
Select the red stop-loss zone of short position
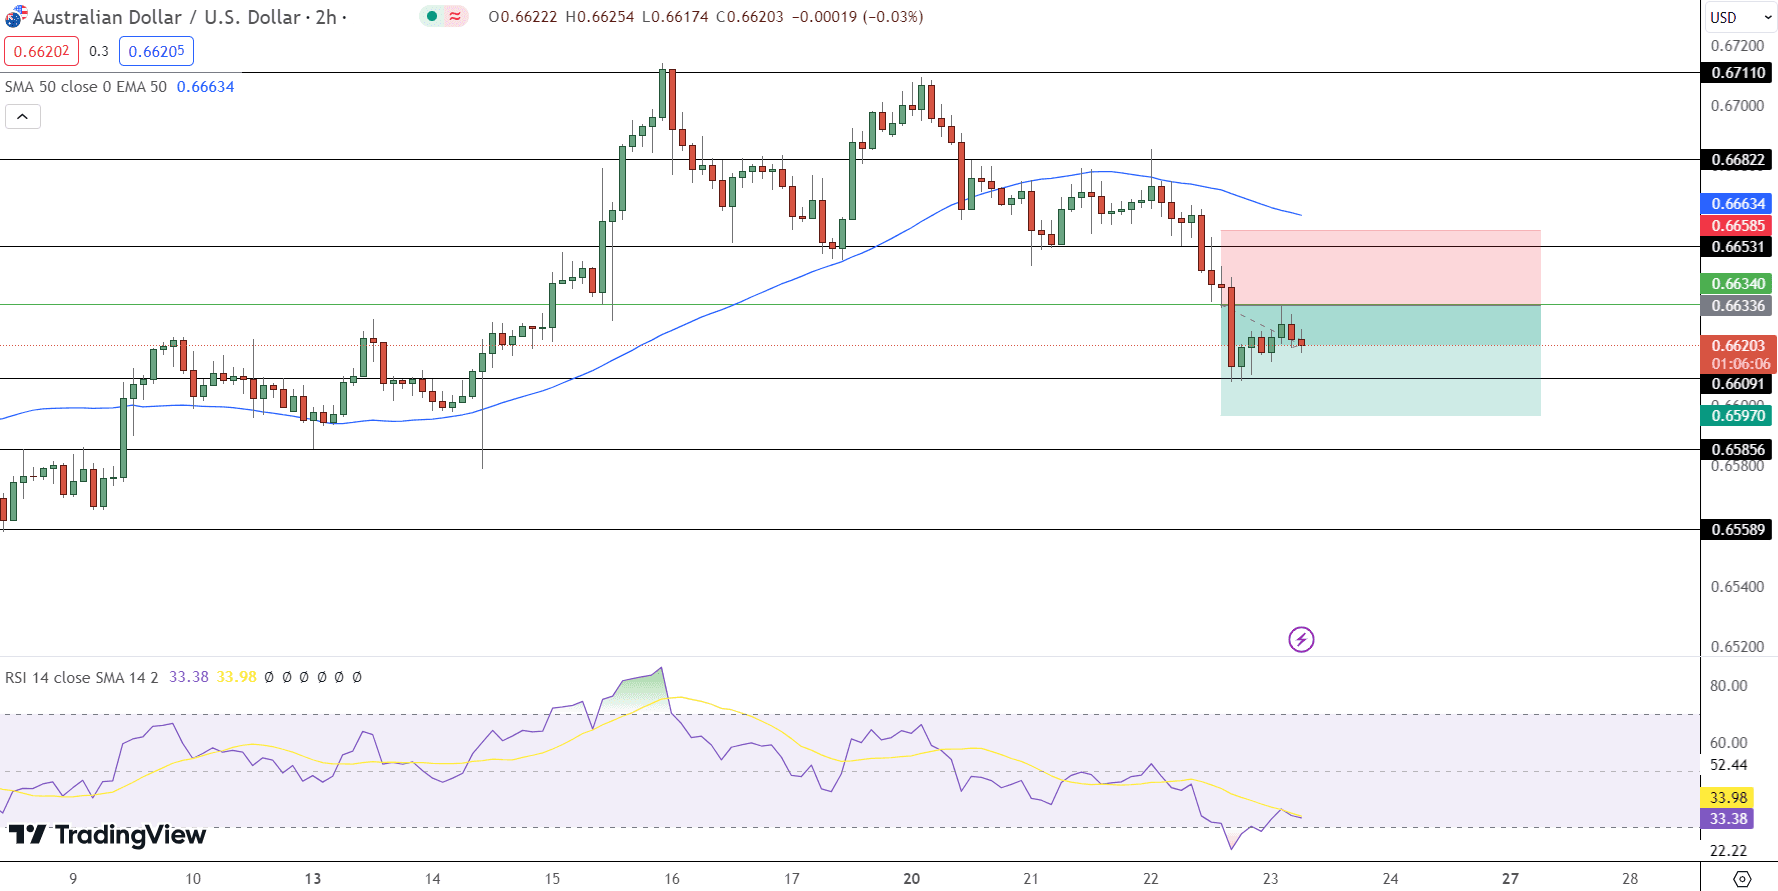click(1380, 267)
